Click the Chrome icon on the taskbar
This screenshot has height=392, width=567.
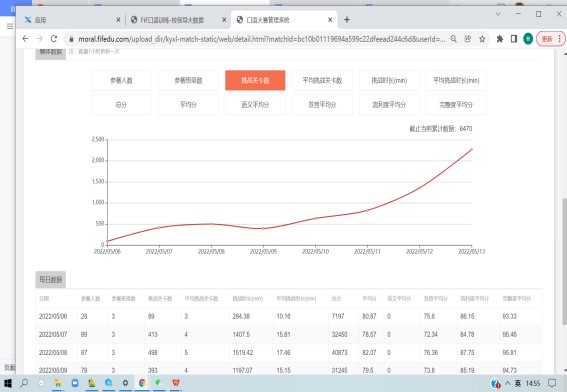[142, 383]
